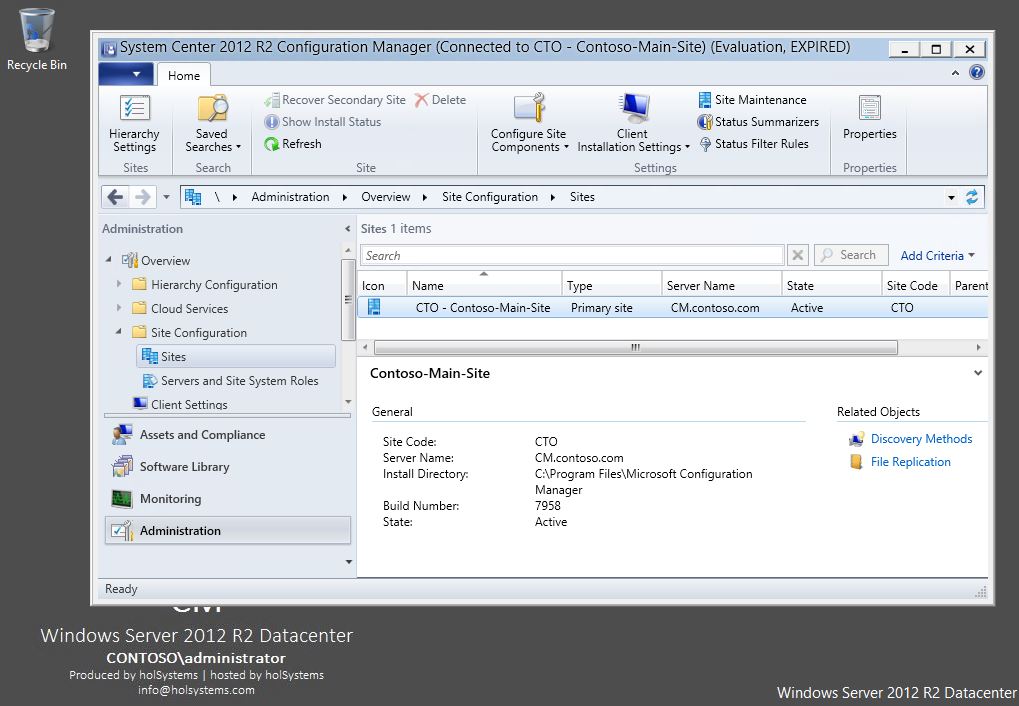The width and height of the screenshot is (1019, 706).
Task: Sort by Server Name column header
Action: (721, 285)
